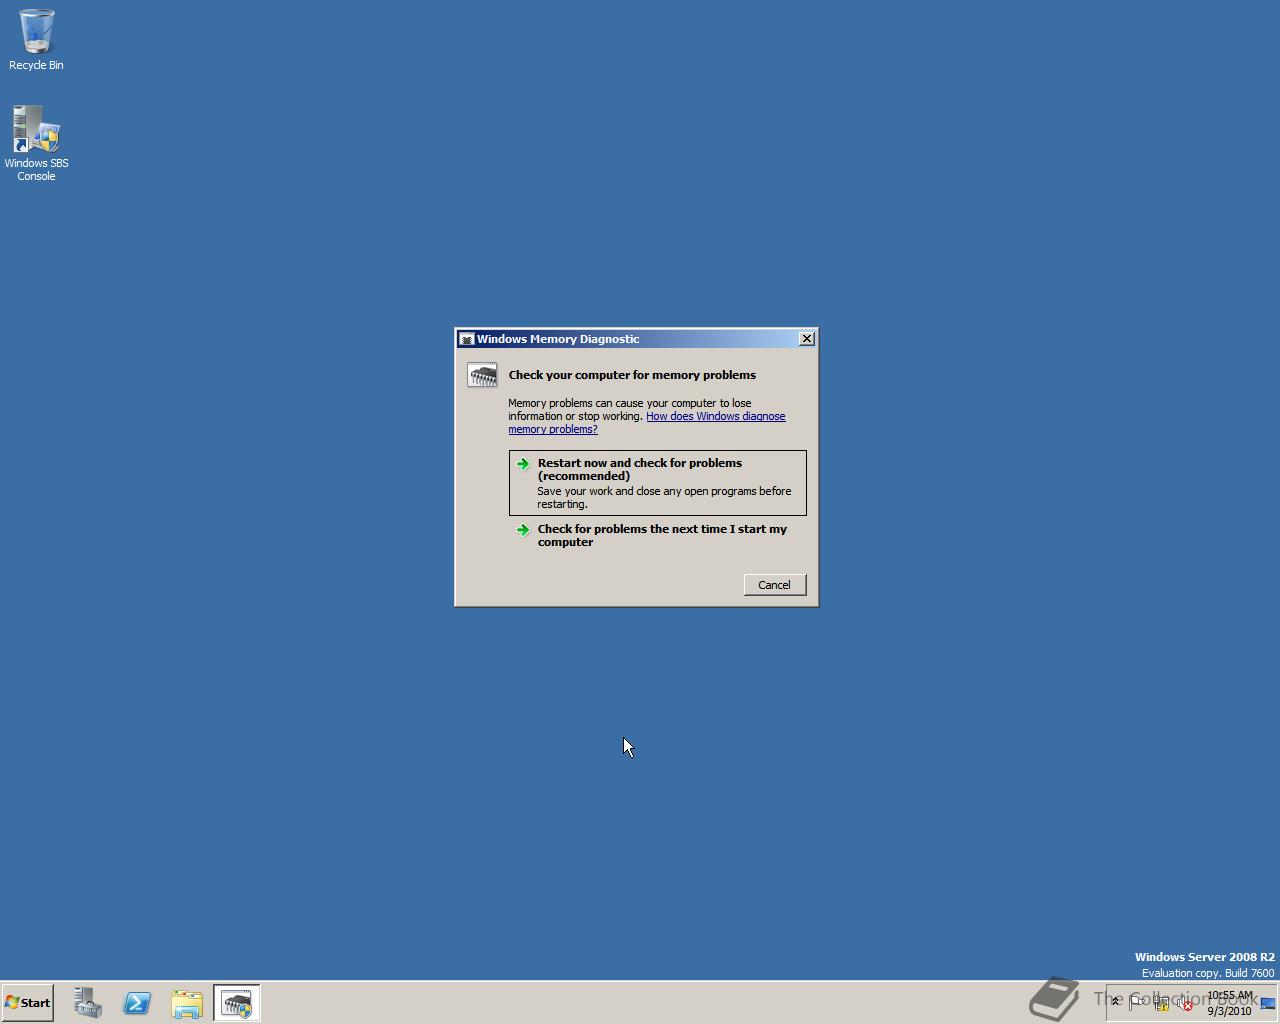Open the How does Windows diagnose memory problems link
This screenshot has height=1024, width=1280.
(x=647, y=423)
